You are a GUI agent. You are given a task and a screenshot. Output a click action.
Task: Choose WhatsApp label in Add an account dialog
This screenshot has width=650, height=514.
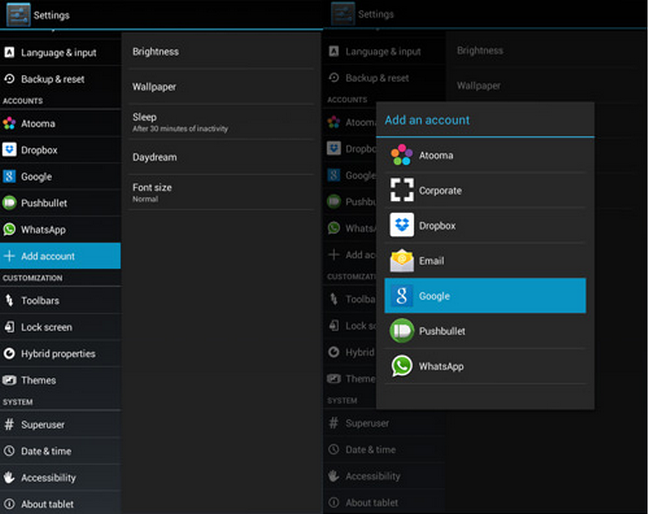441,366
